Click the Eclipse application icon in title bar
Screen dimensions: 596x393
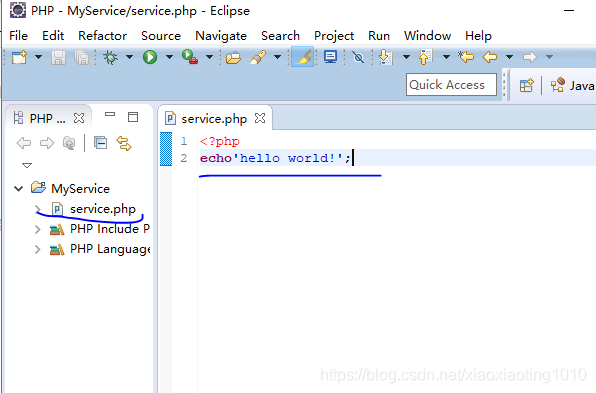(x=17, y=10)
